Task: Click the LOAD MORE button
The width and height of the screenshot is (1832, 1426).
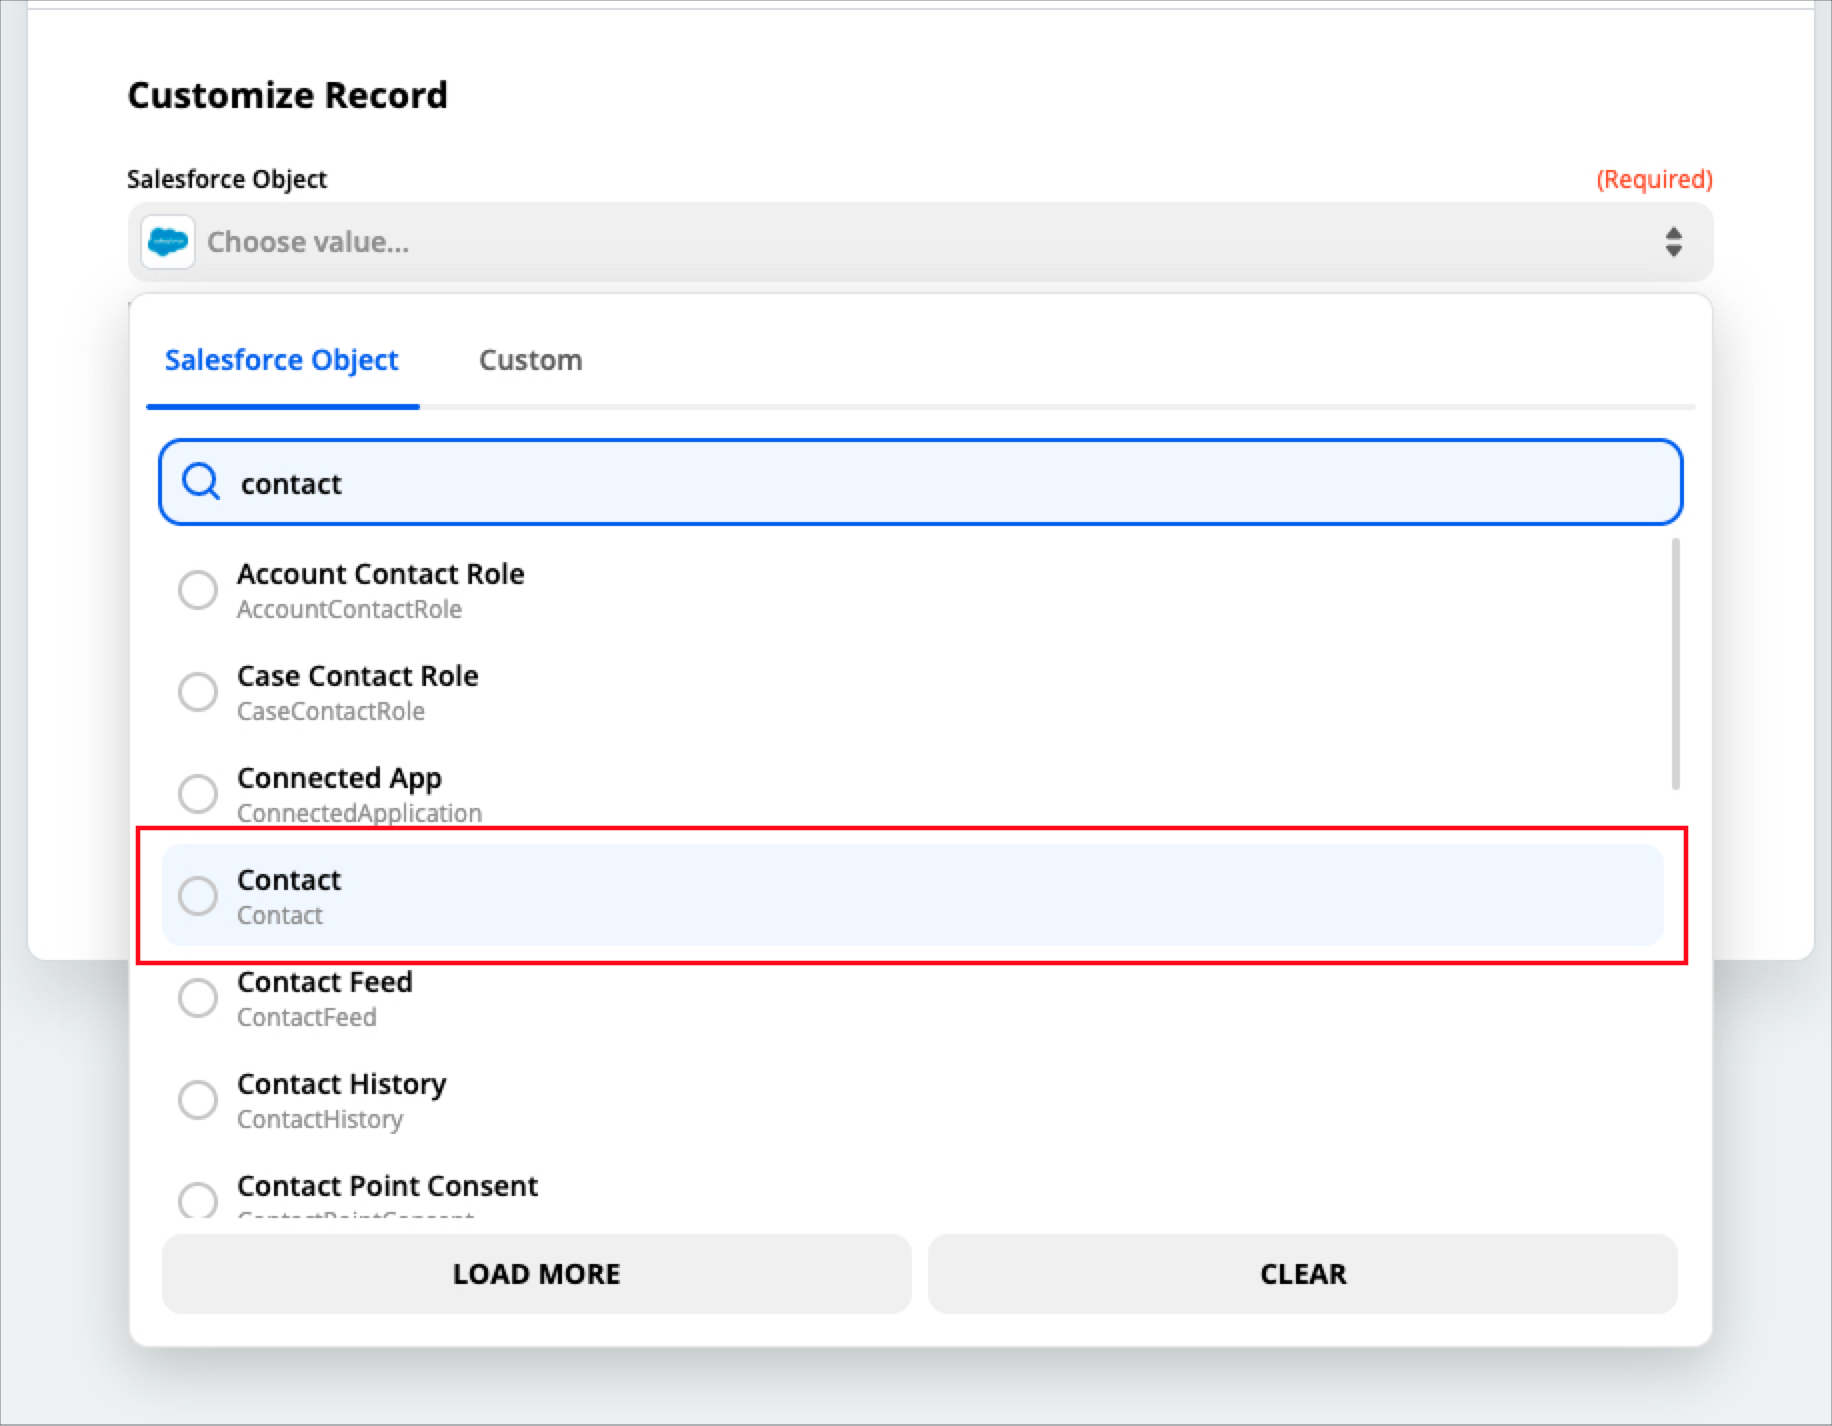Action: point(537,1274)
